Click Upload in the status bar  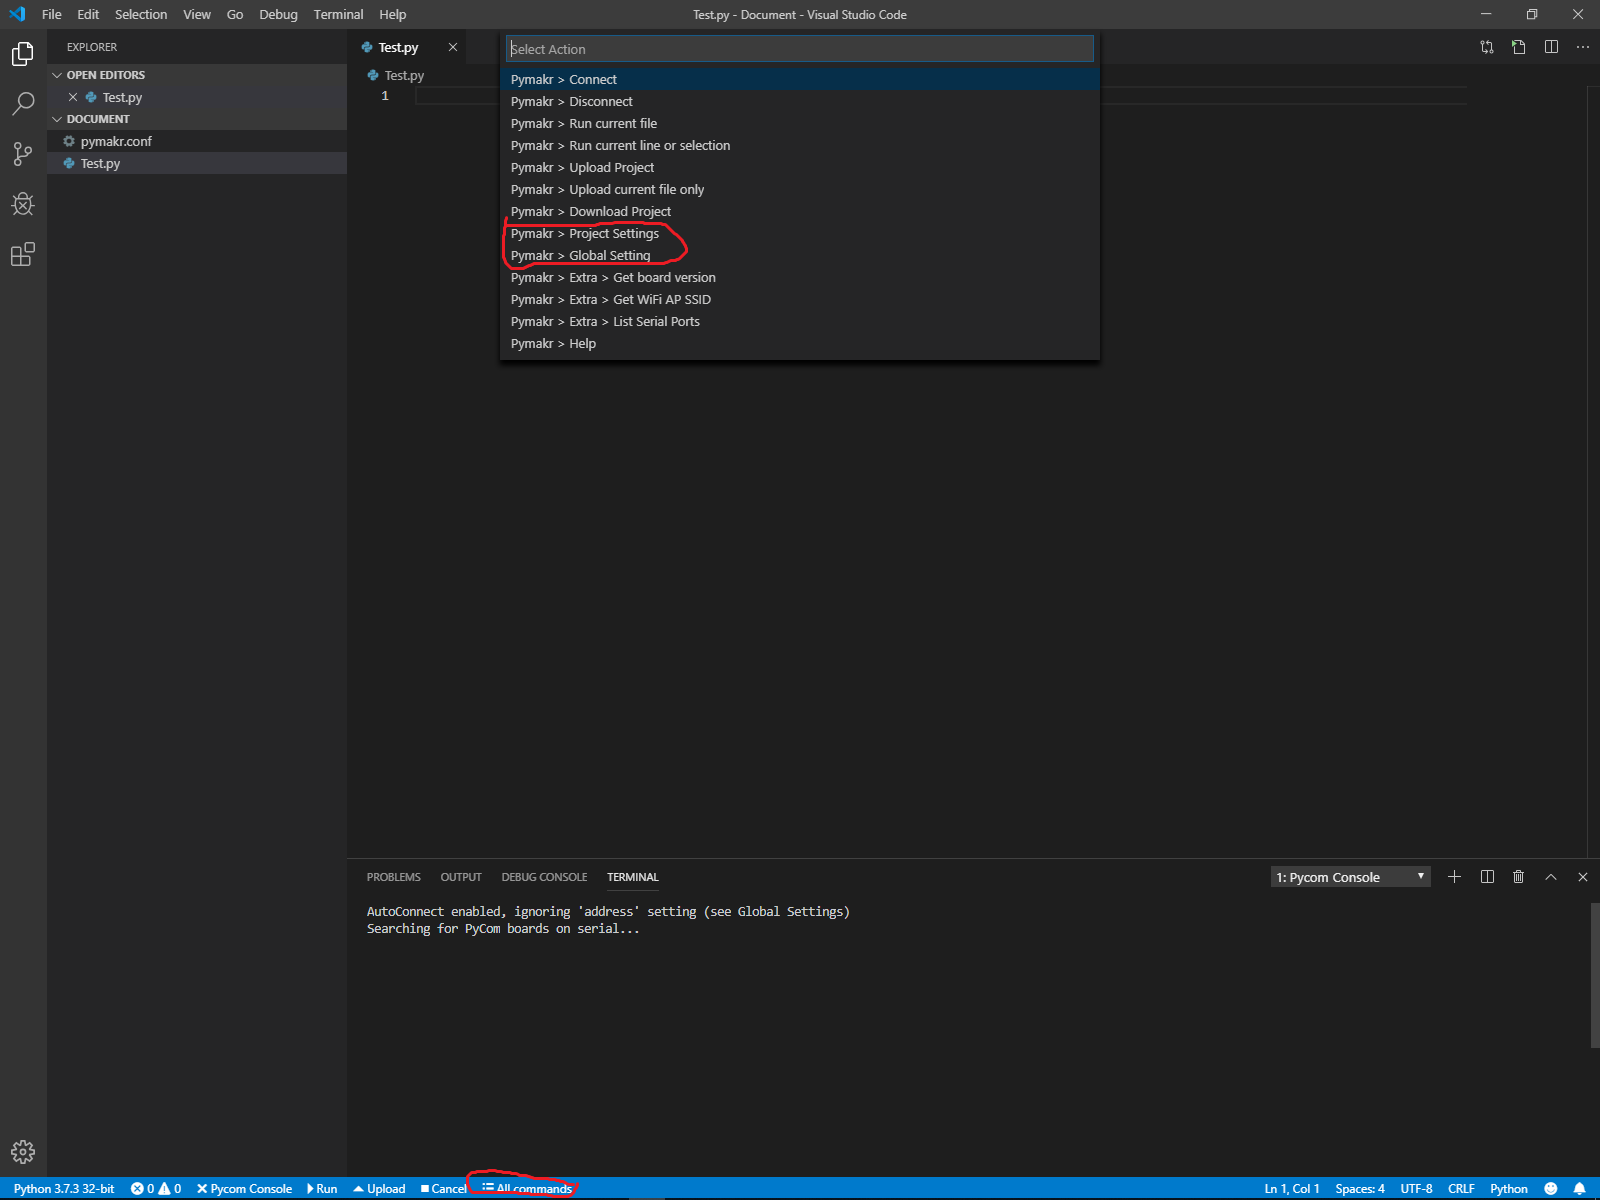click(x=379, y=1189)
